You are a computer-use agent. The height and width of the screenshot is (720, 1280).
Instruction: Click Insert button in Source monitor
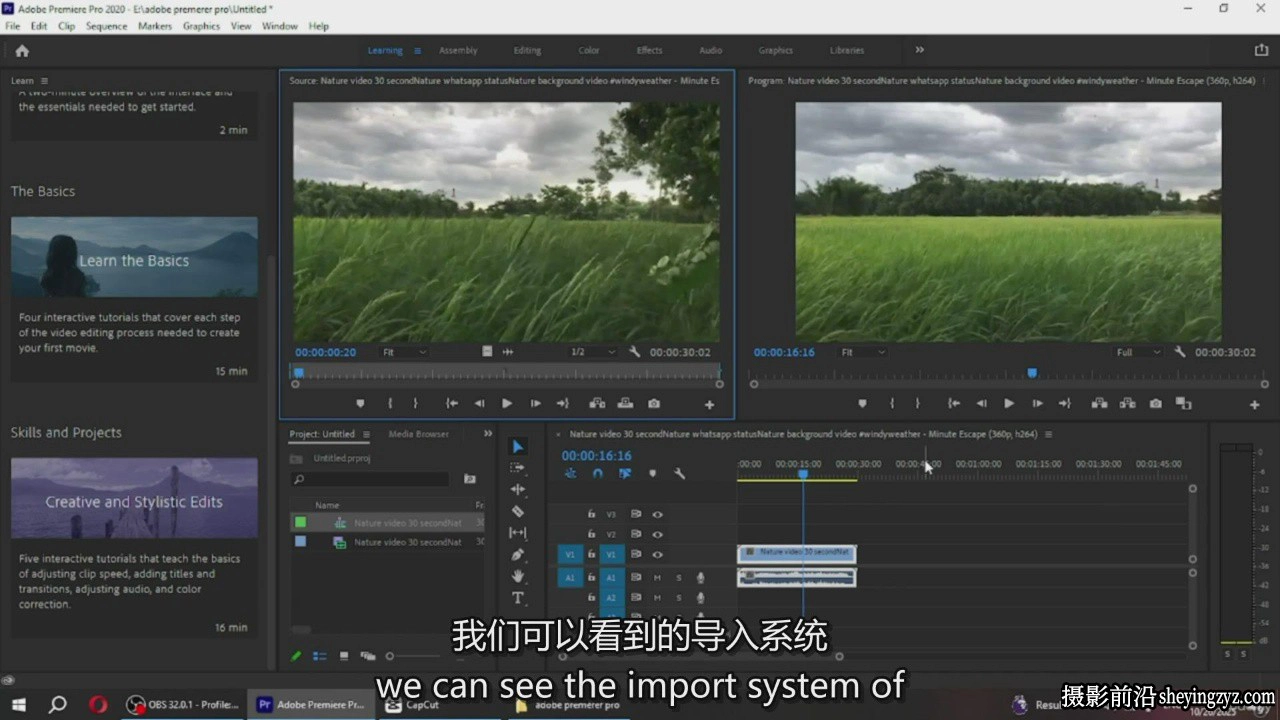(597, 404)
